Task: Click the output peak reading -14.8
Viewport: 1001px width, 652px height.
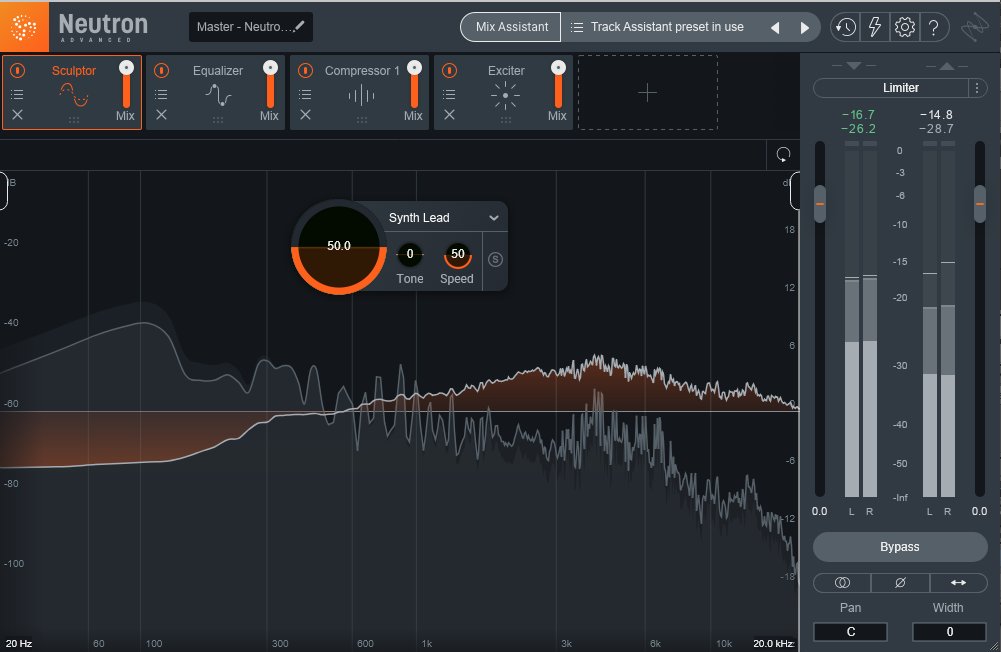Action: [936, 114]
